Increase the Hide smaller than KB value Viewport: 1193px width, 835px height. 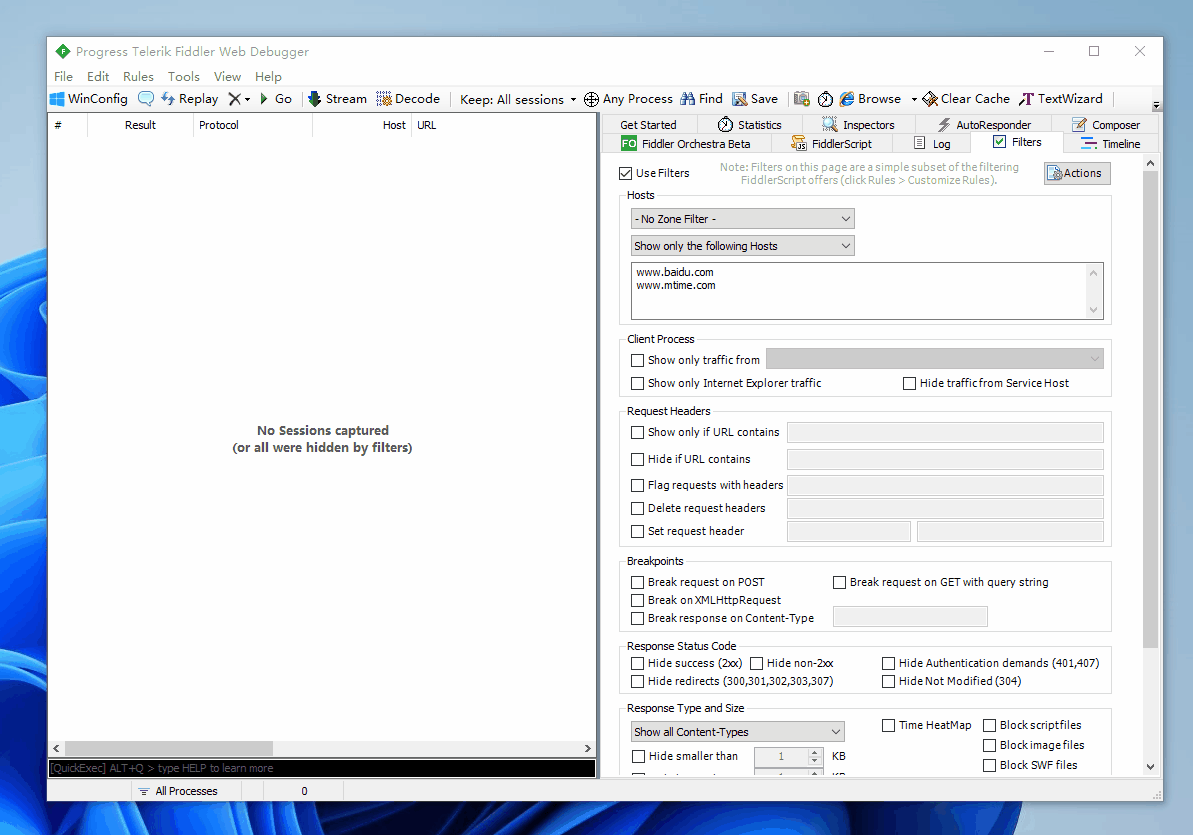click(815, 752)
